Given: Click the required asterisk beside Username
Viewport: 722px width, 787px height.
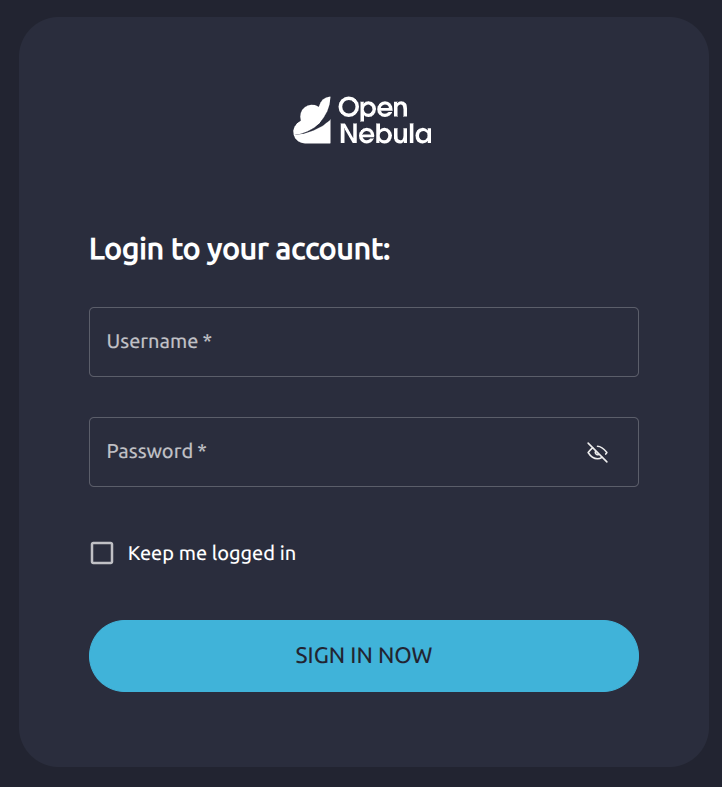Looking at the screenshot, I should (207, 340).
